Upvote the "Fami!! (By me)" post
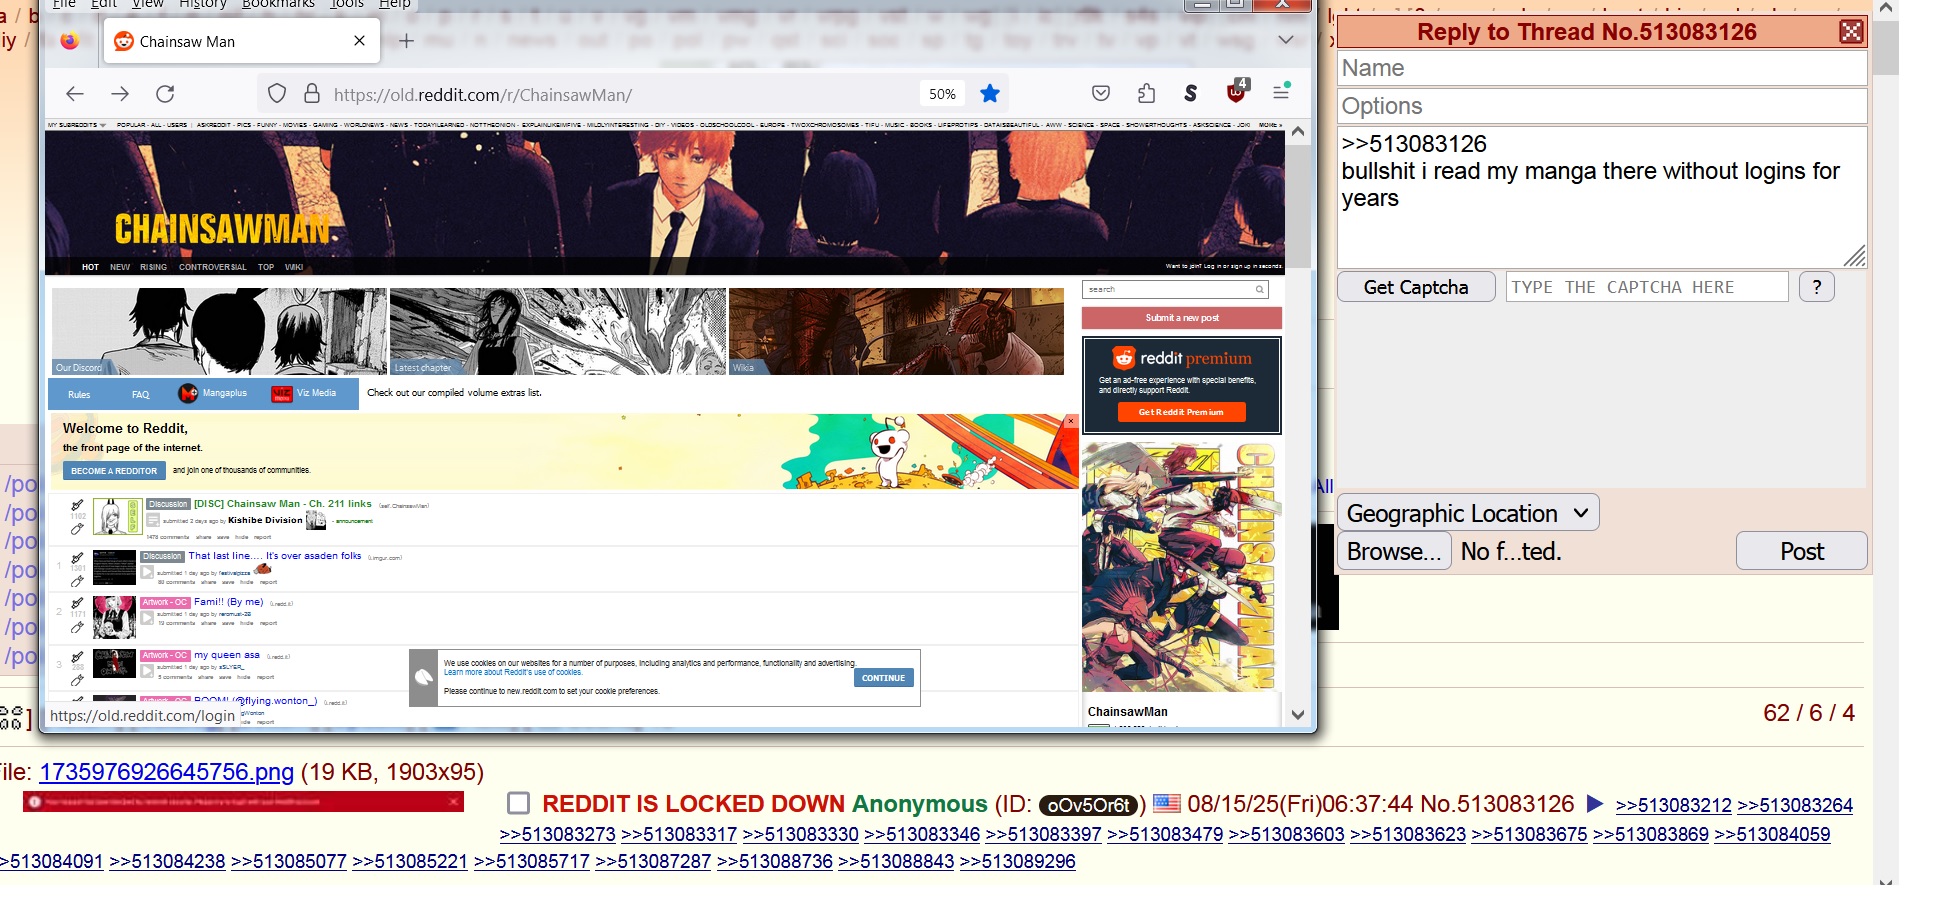This screenshot has height=906, width=1934. pyautogui.click(x=77, y=604)
